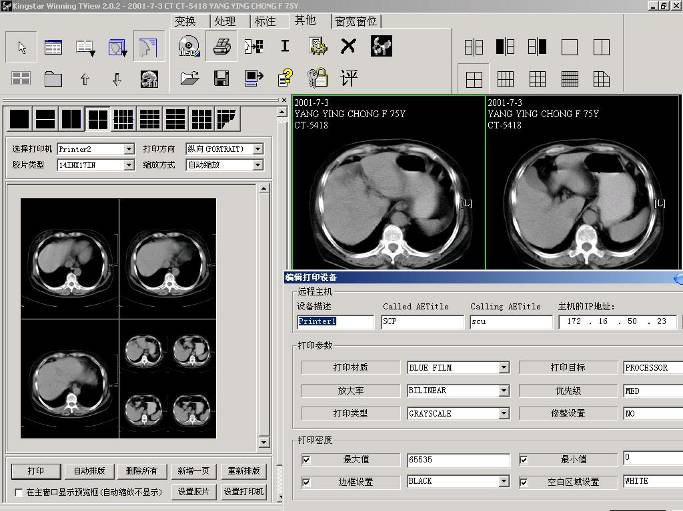Open the Printer2 printer selection dropdown
The width and height of the screenshot is (683, 511).
[x=128, y=149]
